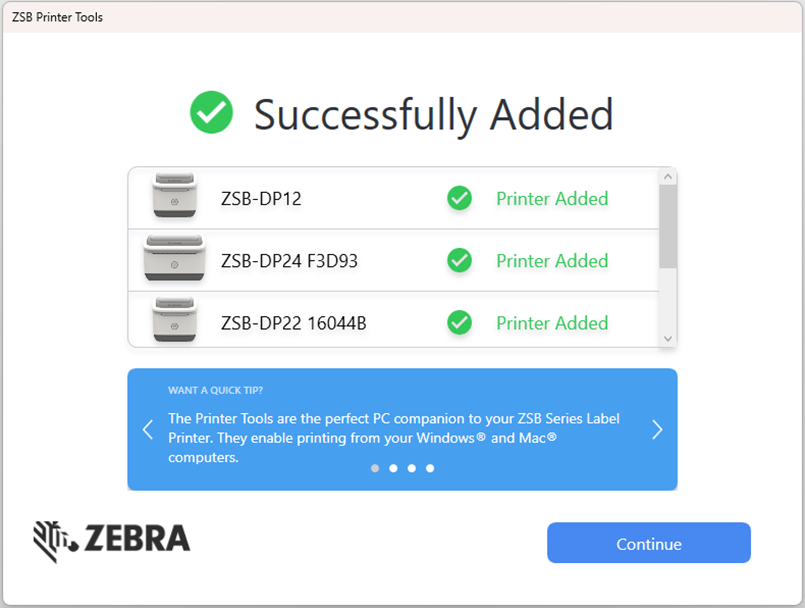
Task: Click the Printer Added label for ZSB-DP12
Action: [551, 198]
